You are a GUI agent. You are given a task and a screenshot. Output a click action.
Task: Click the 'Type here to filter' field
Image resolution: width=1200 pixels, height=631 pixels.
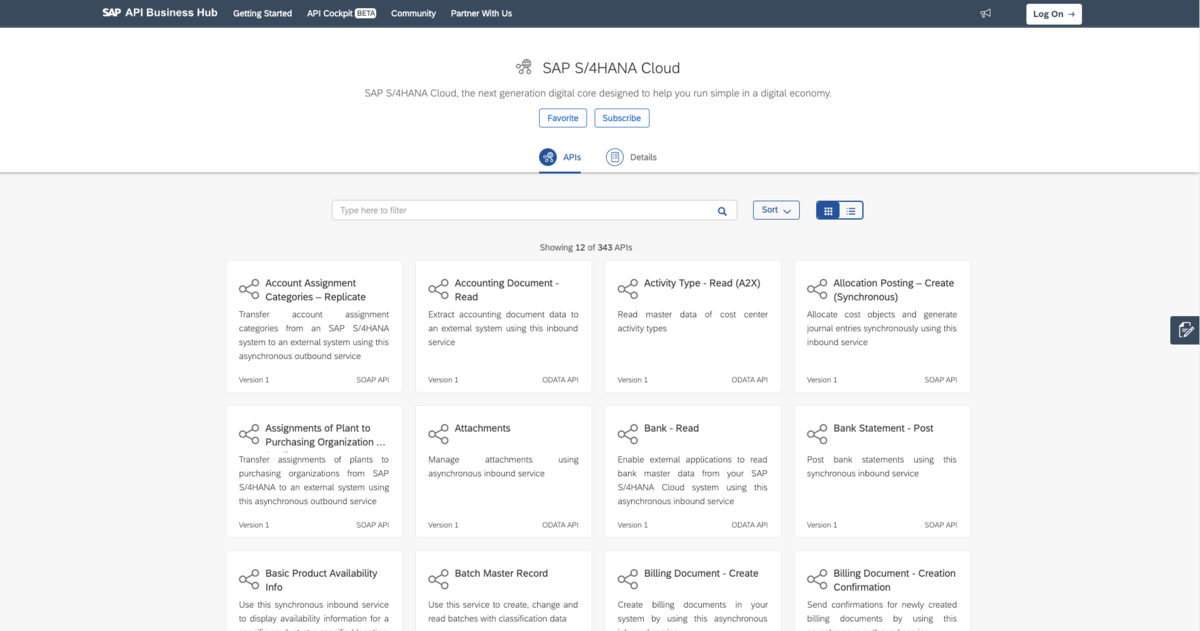534,210
